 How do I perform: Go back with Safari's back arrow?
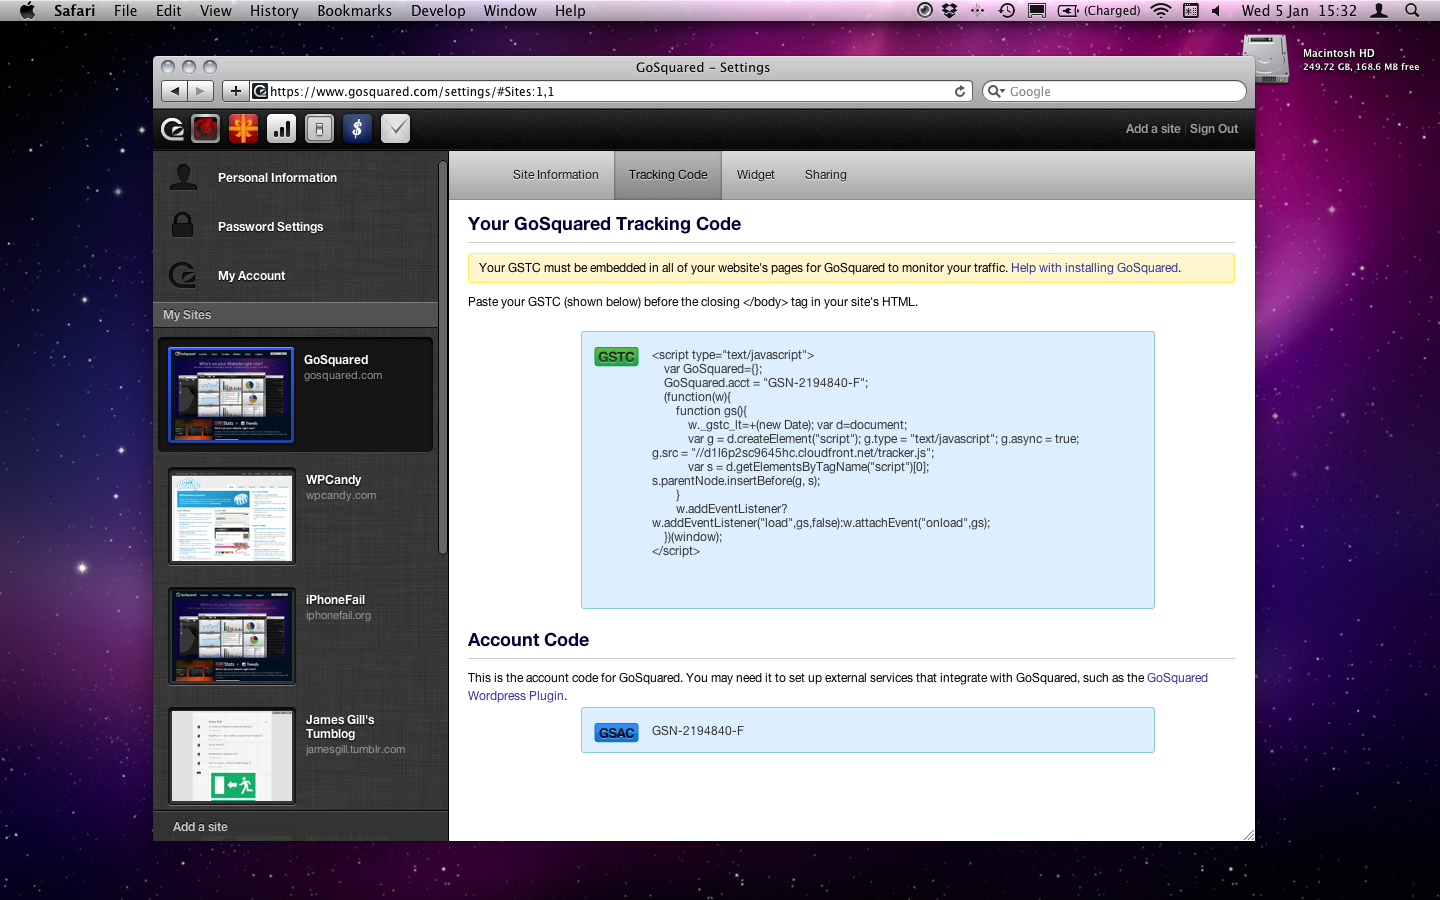point(175,91)
